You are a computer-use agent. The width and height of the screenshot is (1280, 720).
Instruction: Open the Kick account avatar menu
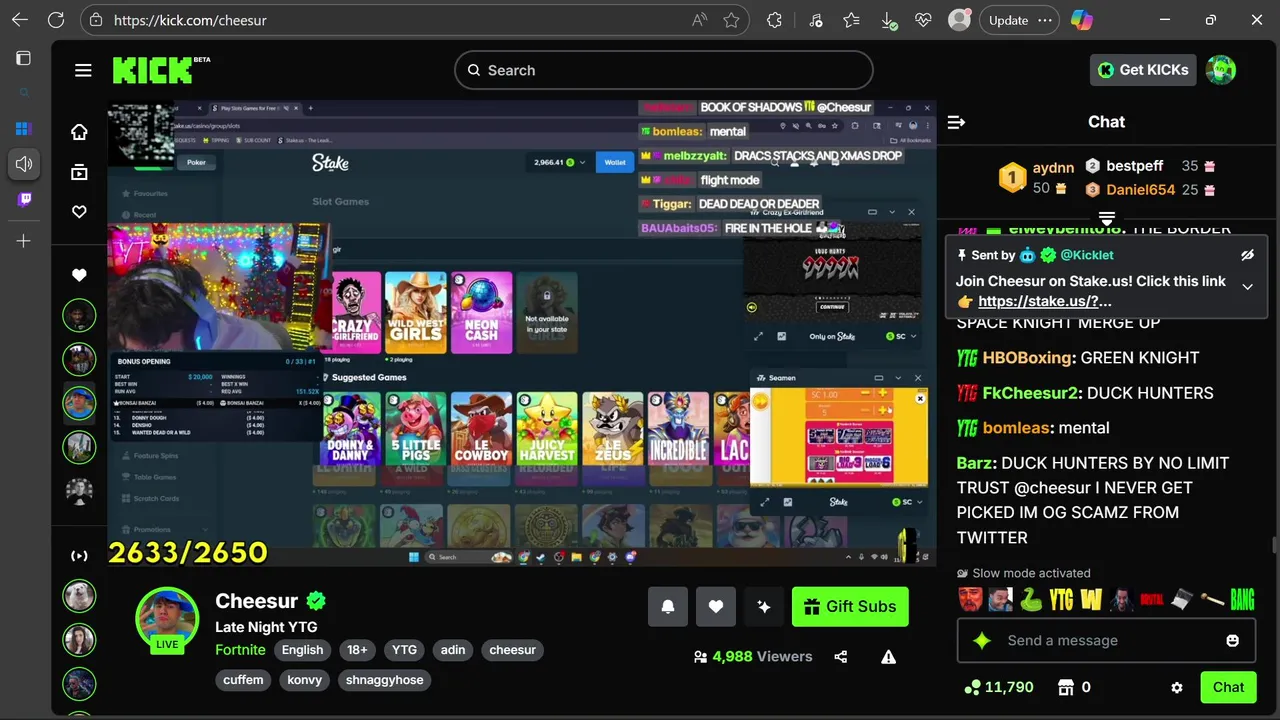click(1221, 70)
